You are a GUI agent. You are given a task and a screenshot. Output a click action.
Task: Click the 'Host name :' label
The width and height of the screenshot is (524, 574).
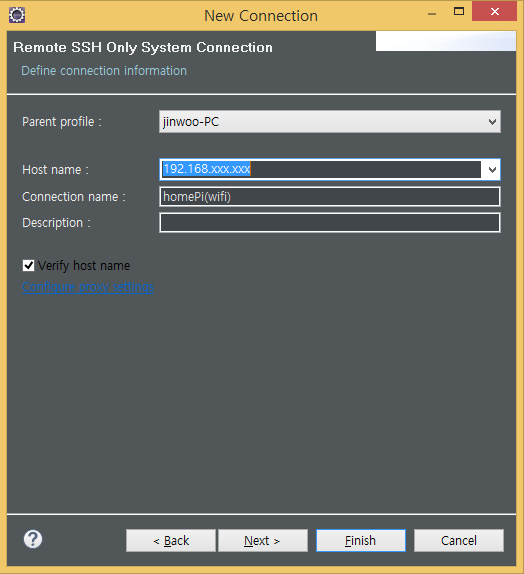[55, 169]
